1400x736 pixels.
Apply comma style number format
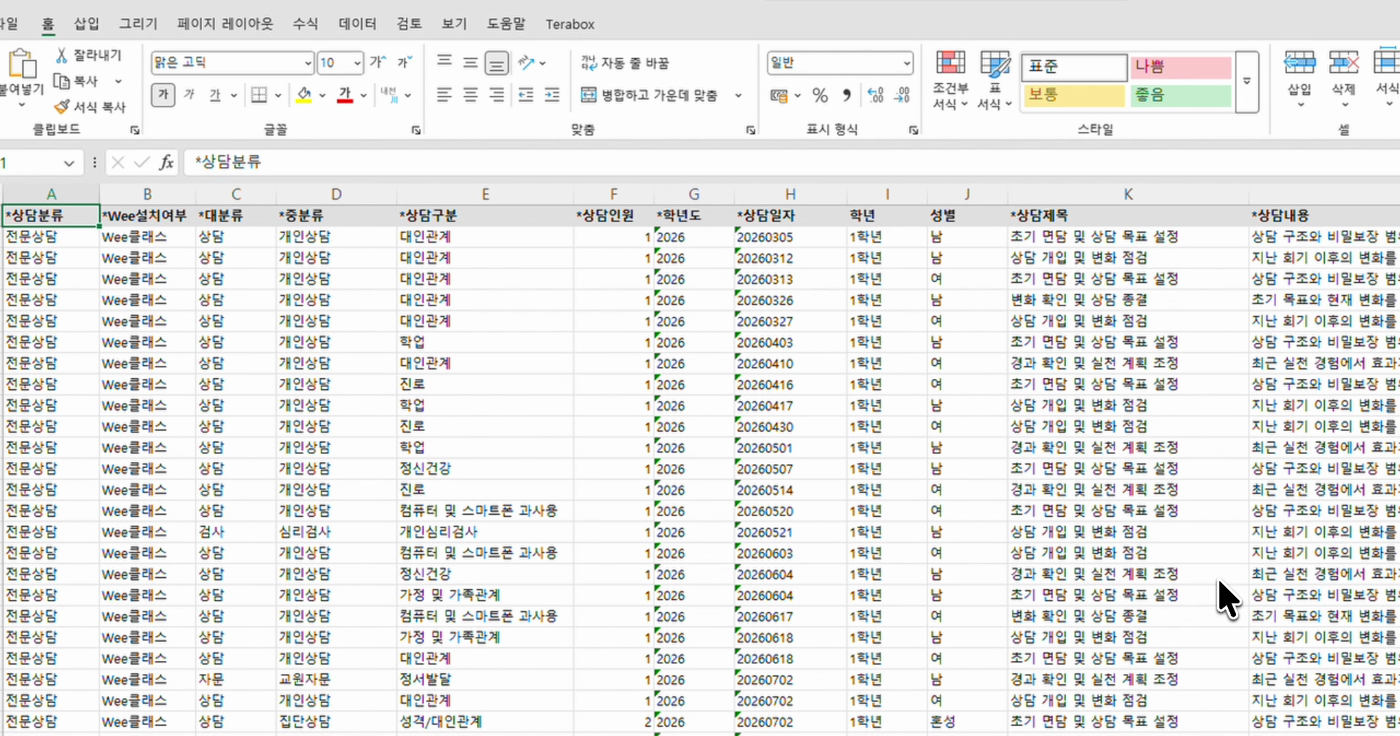846,95
